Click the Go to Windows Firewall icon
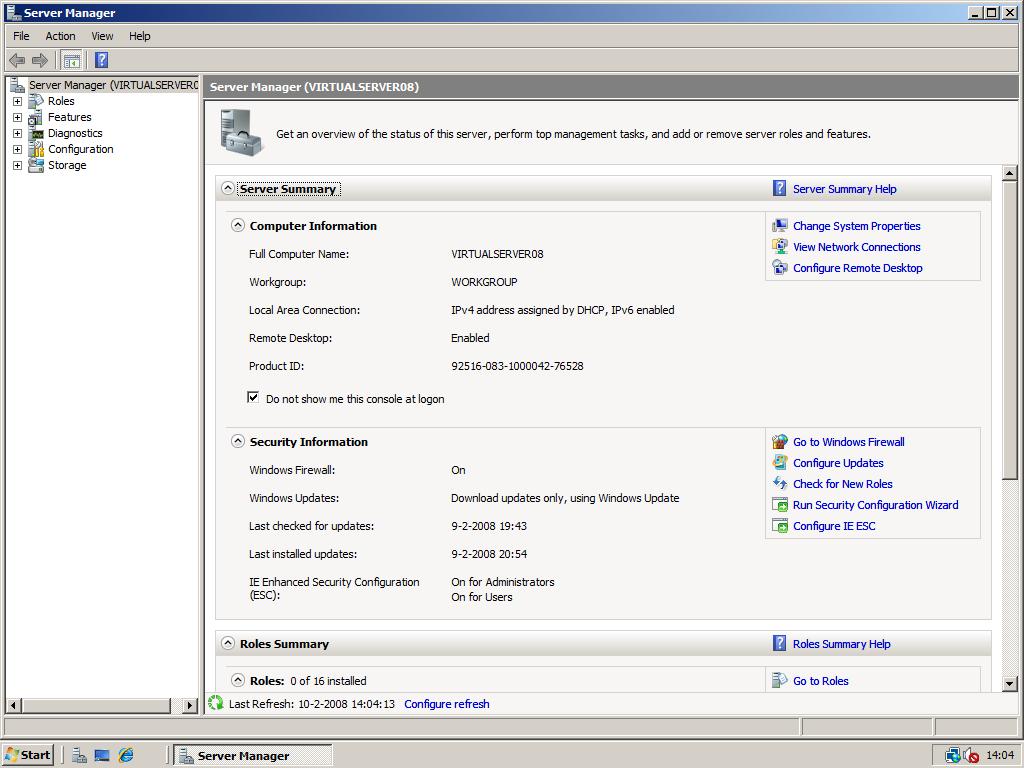Viewport: 1024px width, 768px height. 780,441
